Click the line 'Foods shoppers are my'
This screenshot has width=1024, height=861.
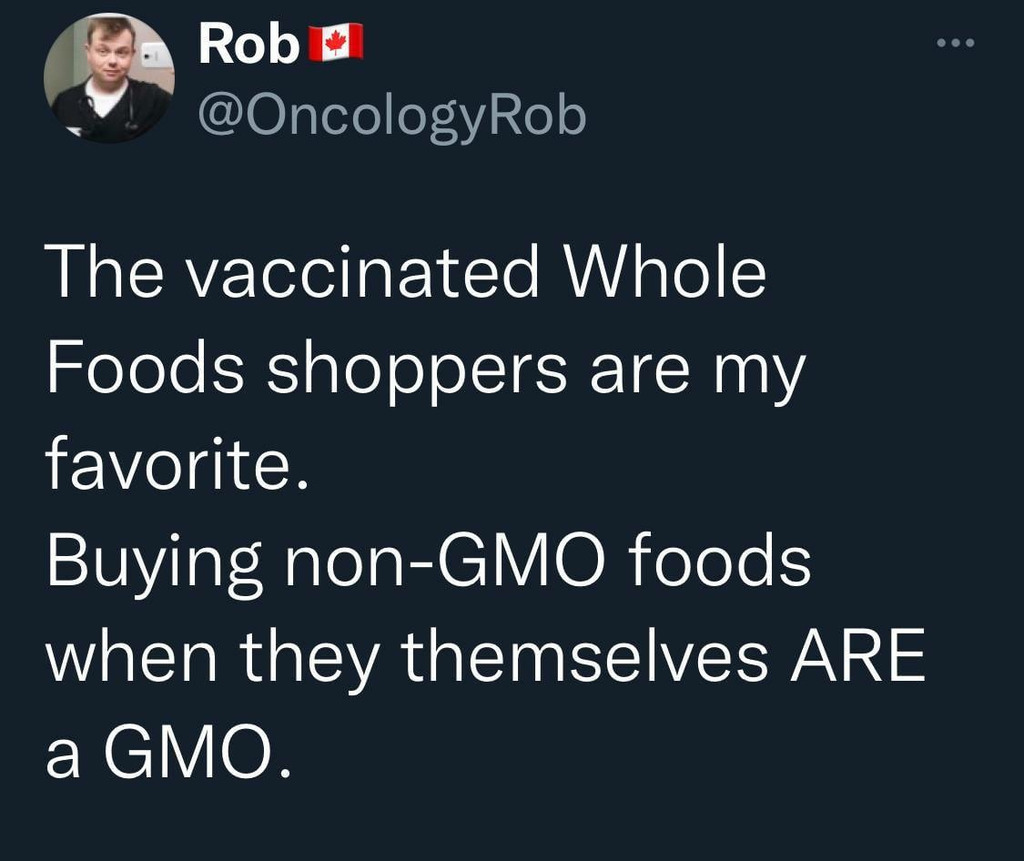tap(424, 371)
